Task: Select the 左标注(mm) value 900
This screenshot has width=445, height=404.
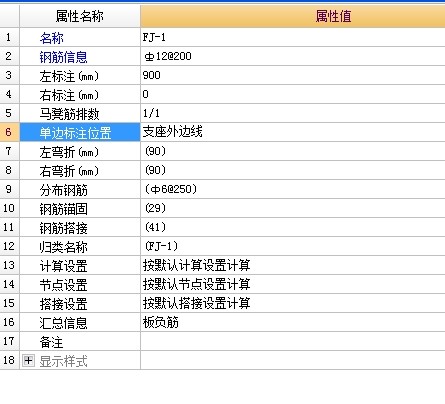Action: click(x=151, y=75)
